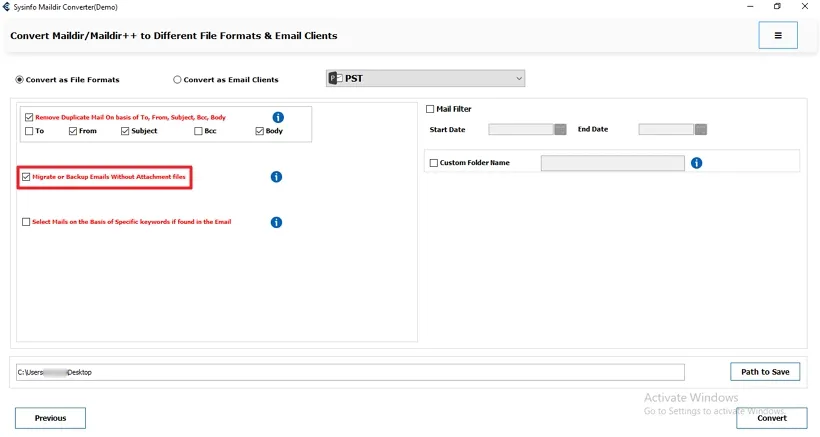Click info icon beside Custom Folder Name

(696, 163)
